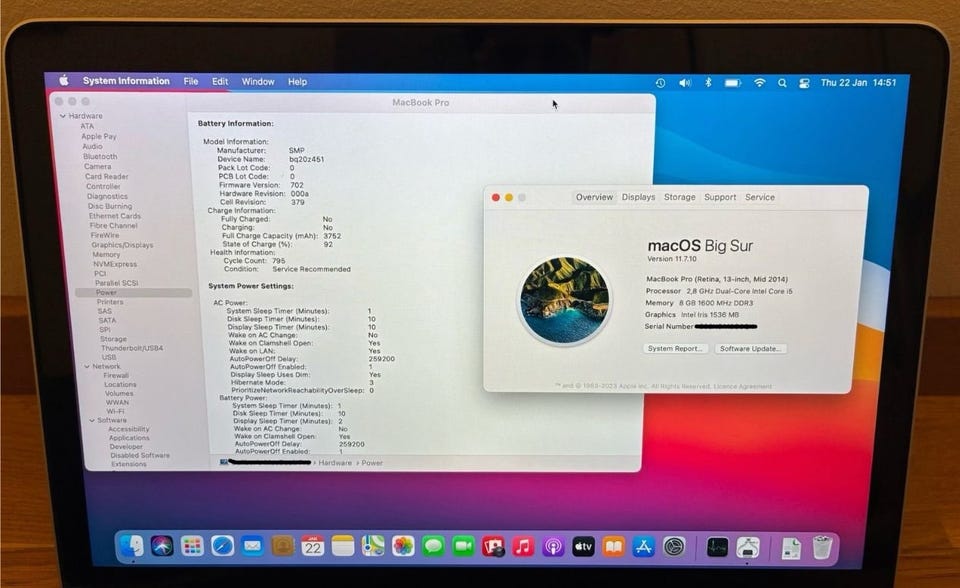Open Maps from the dock

[373, 546]
